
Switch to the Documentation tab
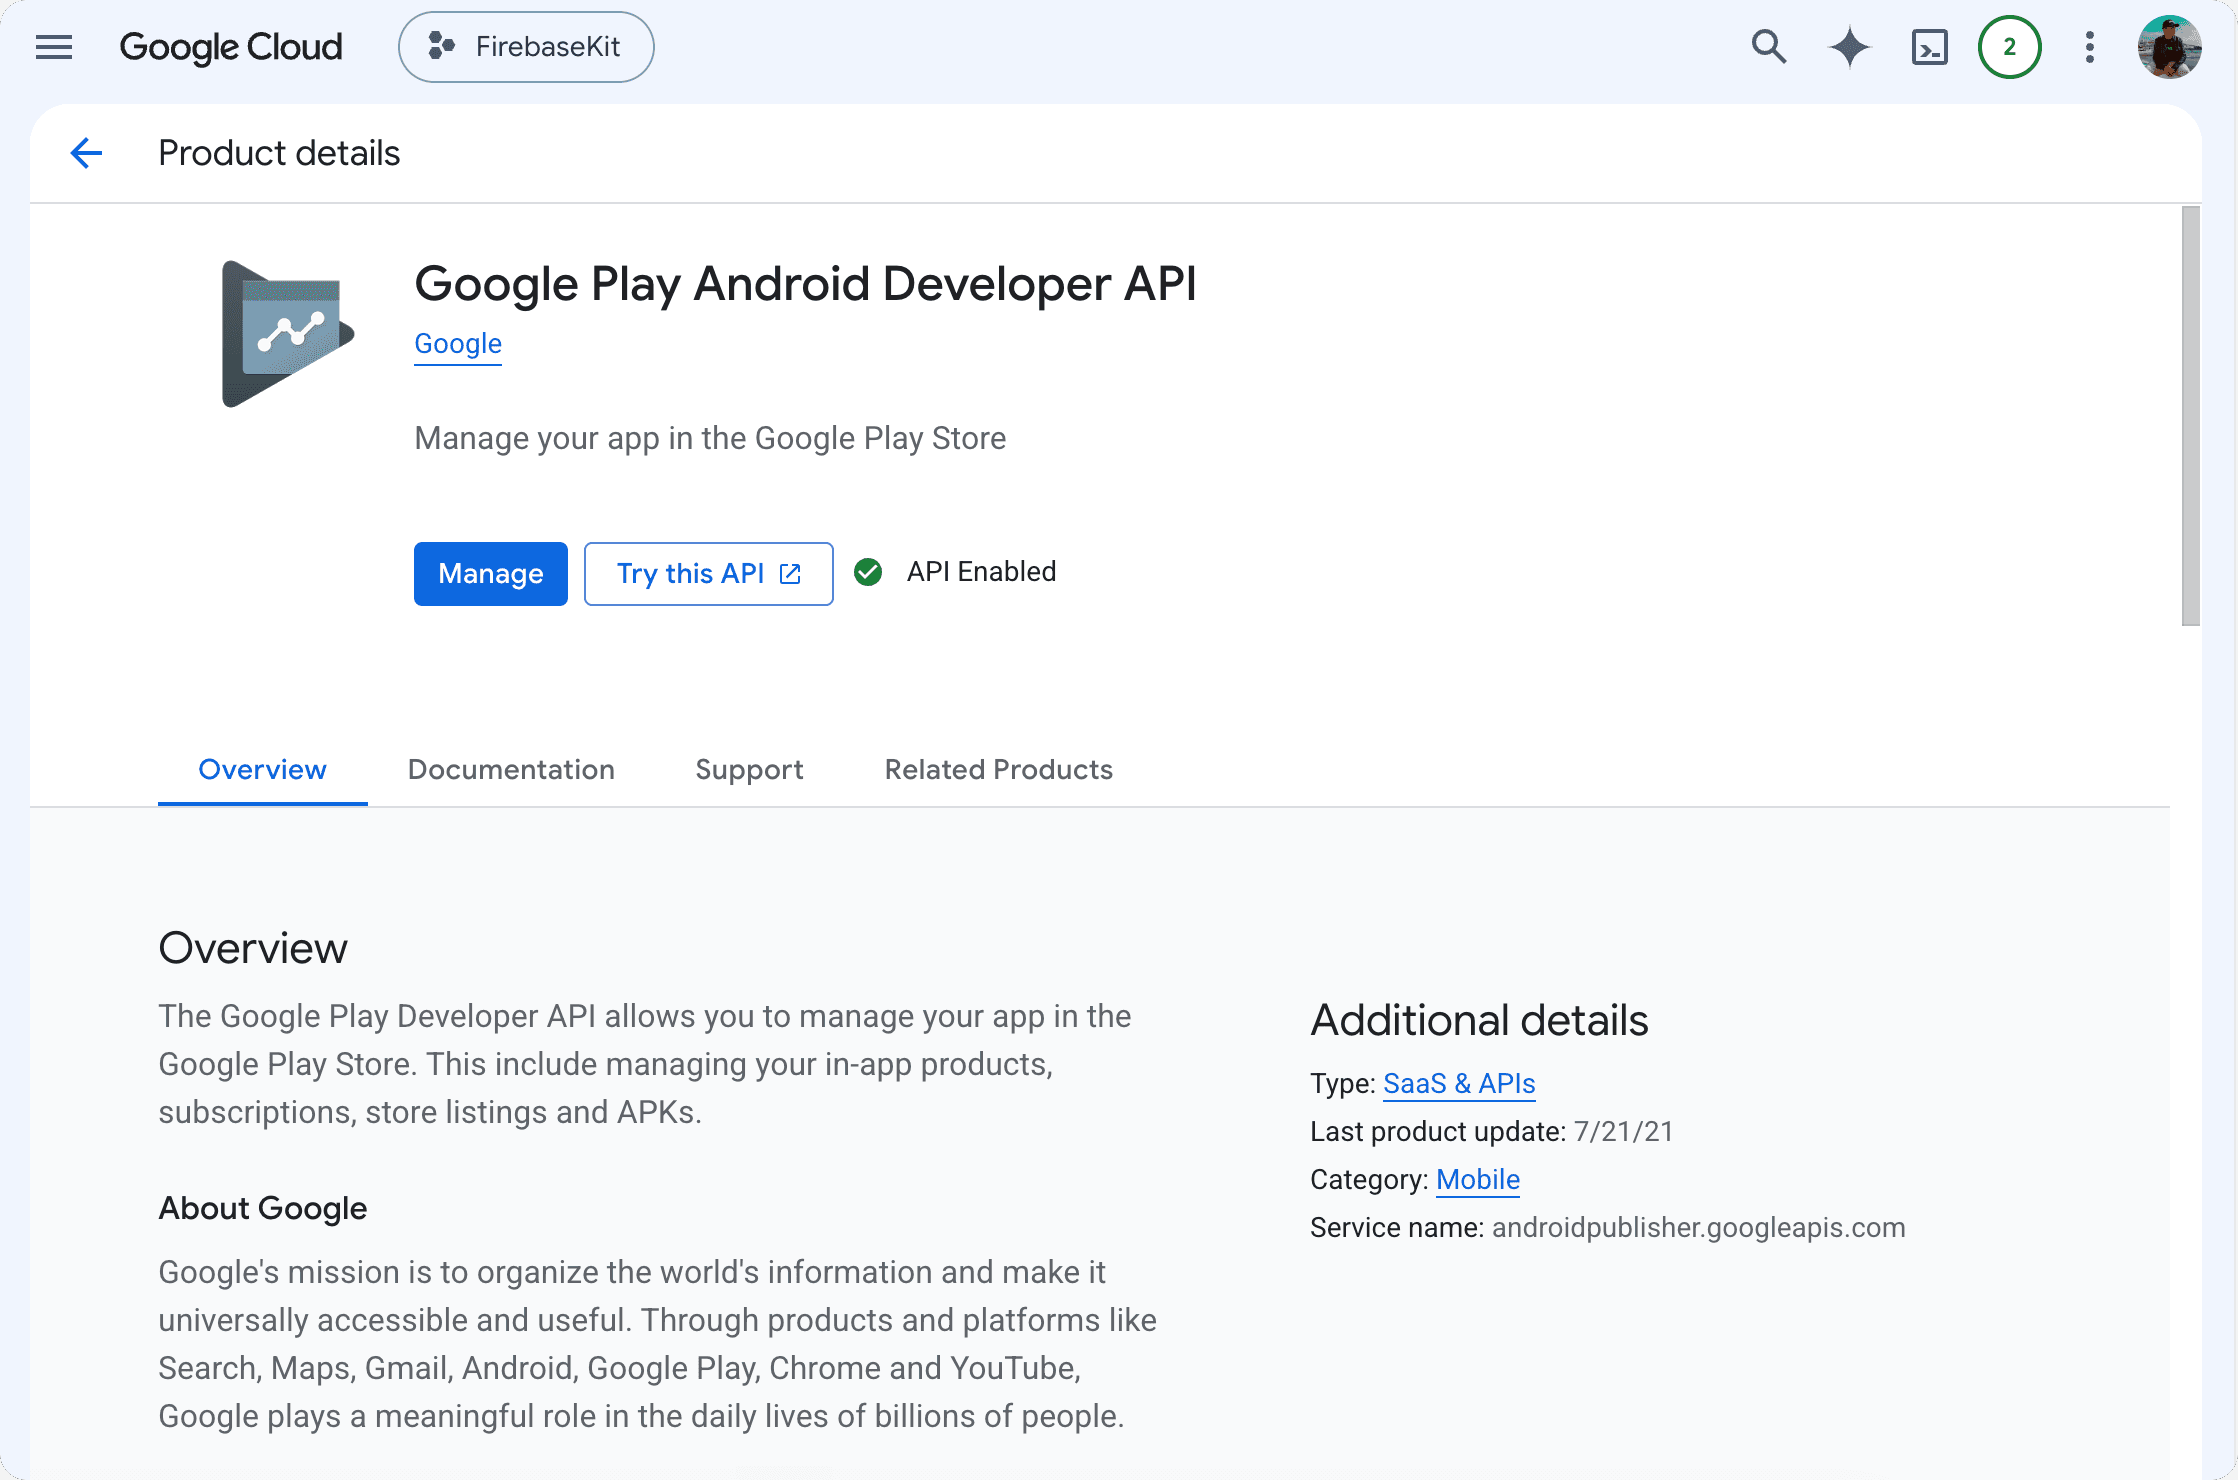click(511, 770)
